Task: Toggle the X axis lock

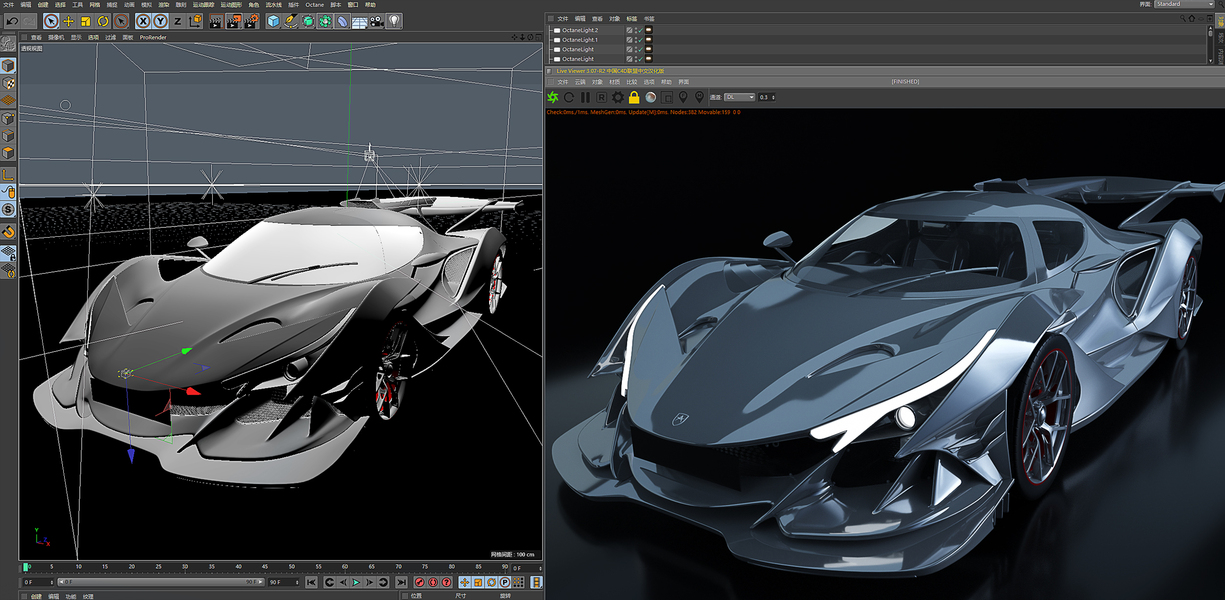Action: [143, 21]
